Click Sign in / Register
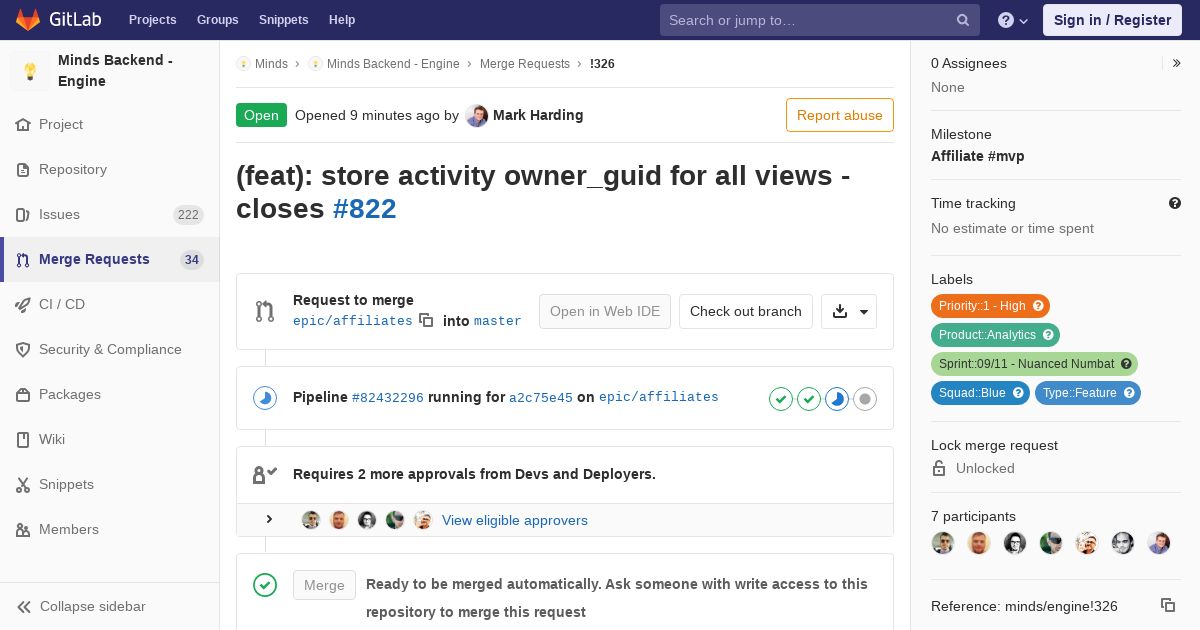 tap(1112, 20)
